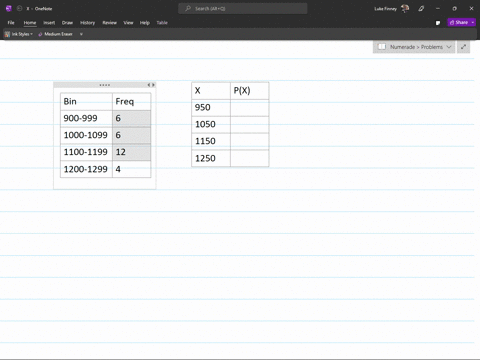The width and height of the screenshot is (480, 360).
Task: Click frequency cell 6 in 900-999 row
Action: click(132, 118)
